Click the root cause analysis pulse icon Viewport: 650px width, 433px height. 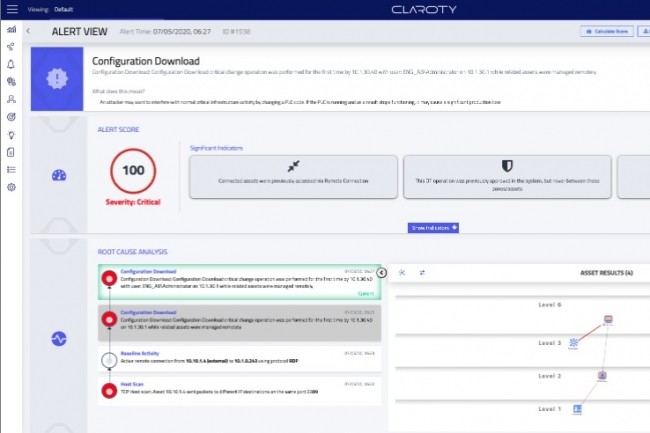point(58,339)
